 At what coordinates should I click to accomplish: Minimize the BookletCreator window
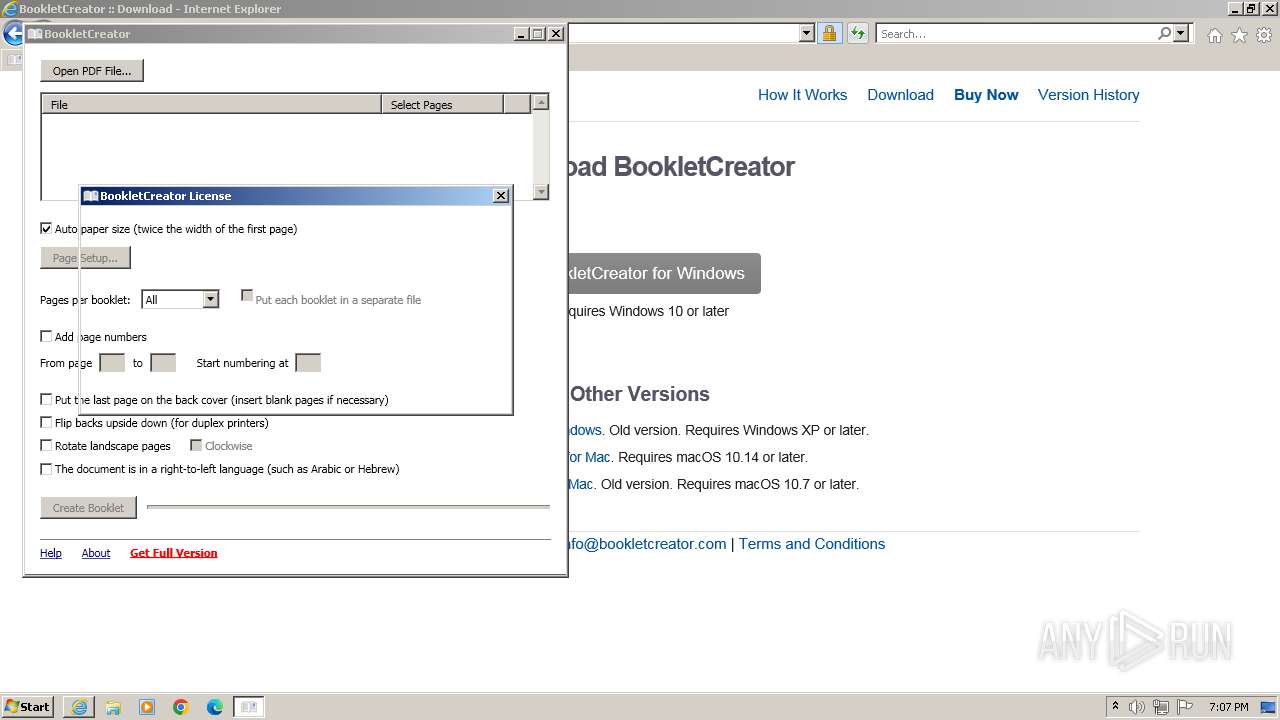click(x=522, y=34)
